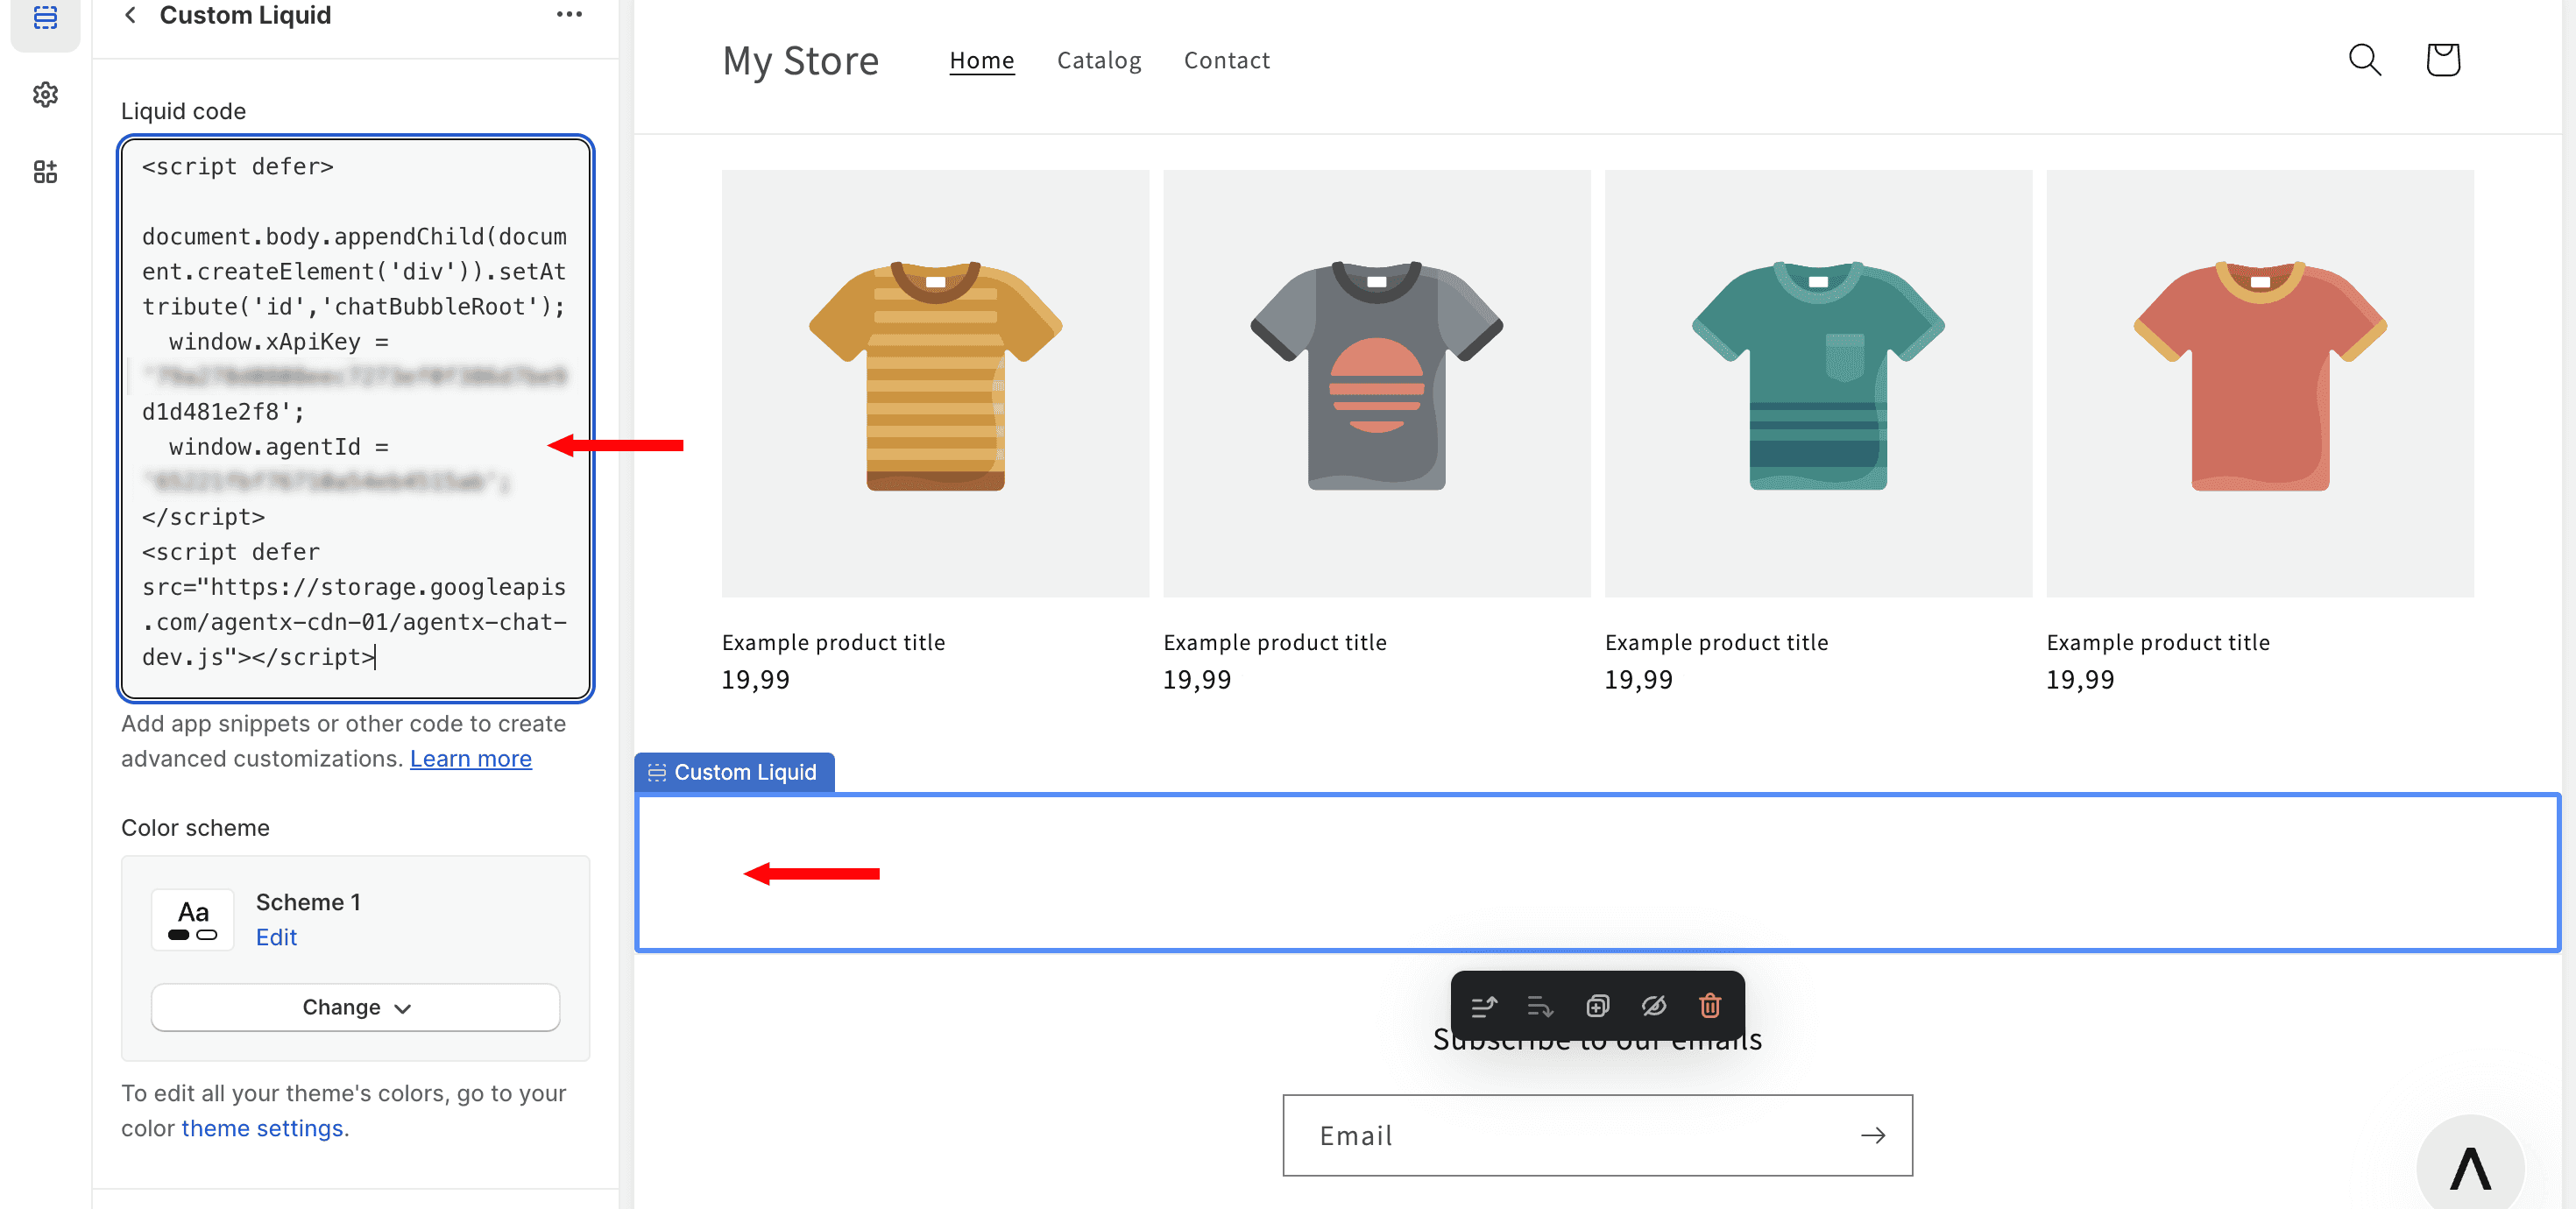
Task: Select the Custom Liquid section label tag
Action: tap(734, 772)
